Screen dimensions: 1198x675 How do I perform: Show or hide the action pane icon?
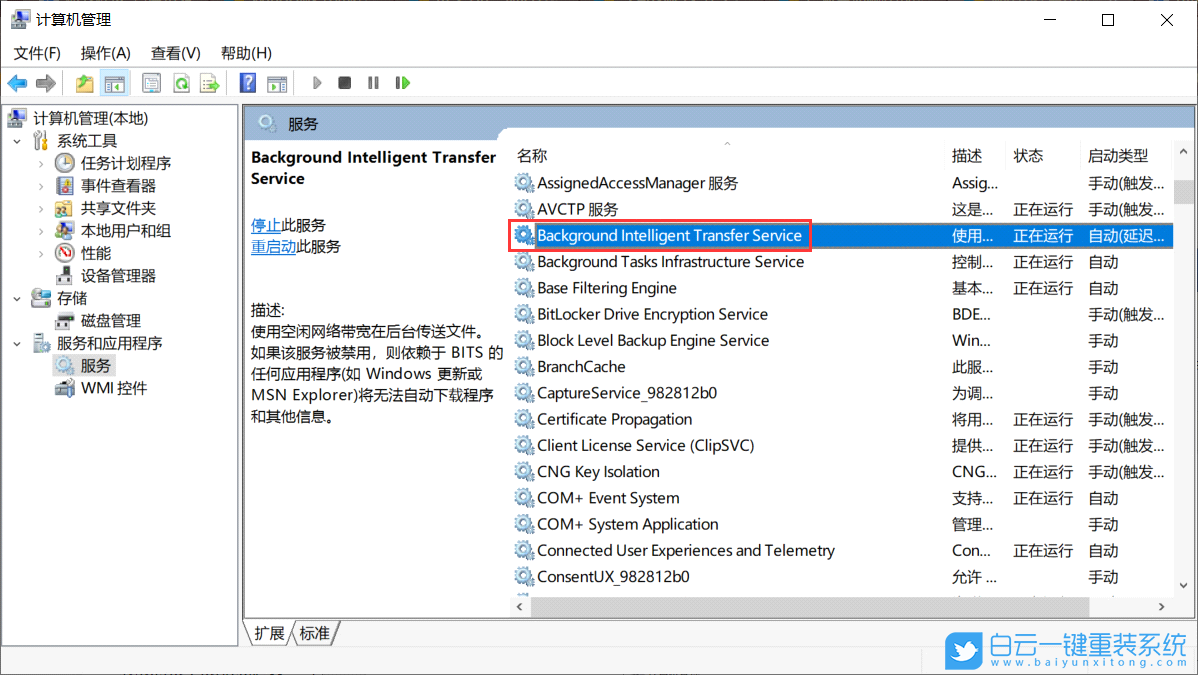(277, 83)
